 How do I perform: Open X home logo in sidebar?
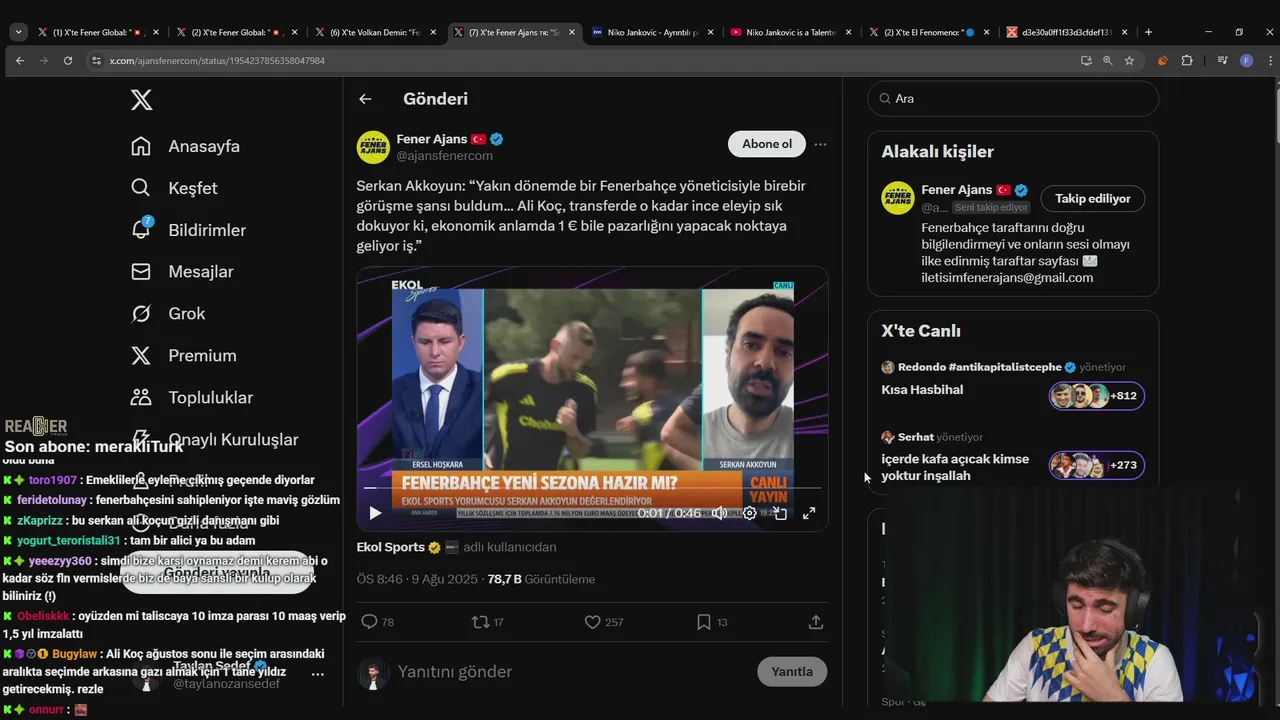pos(142,100)
